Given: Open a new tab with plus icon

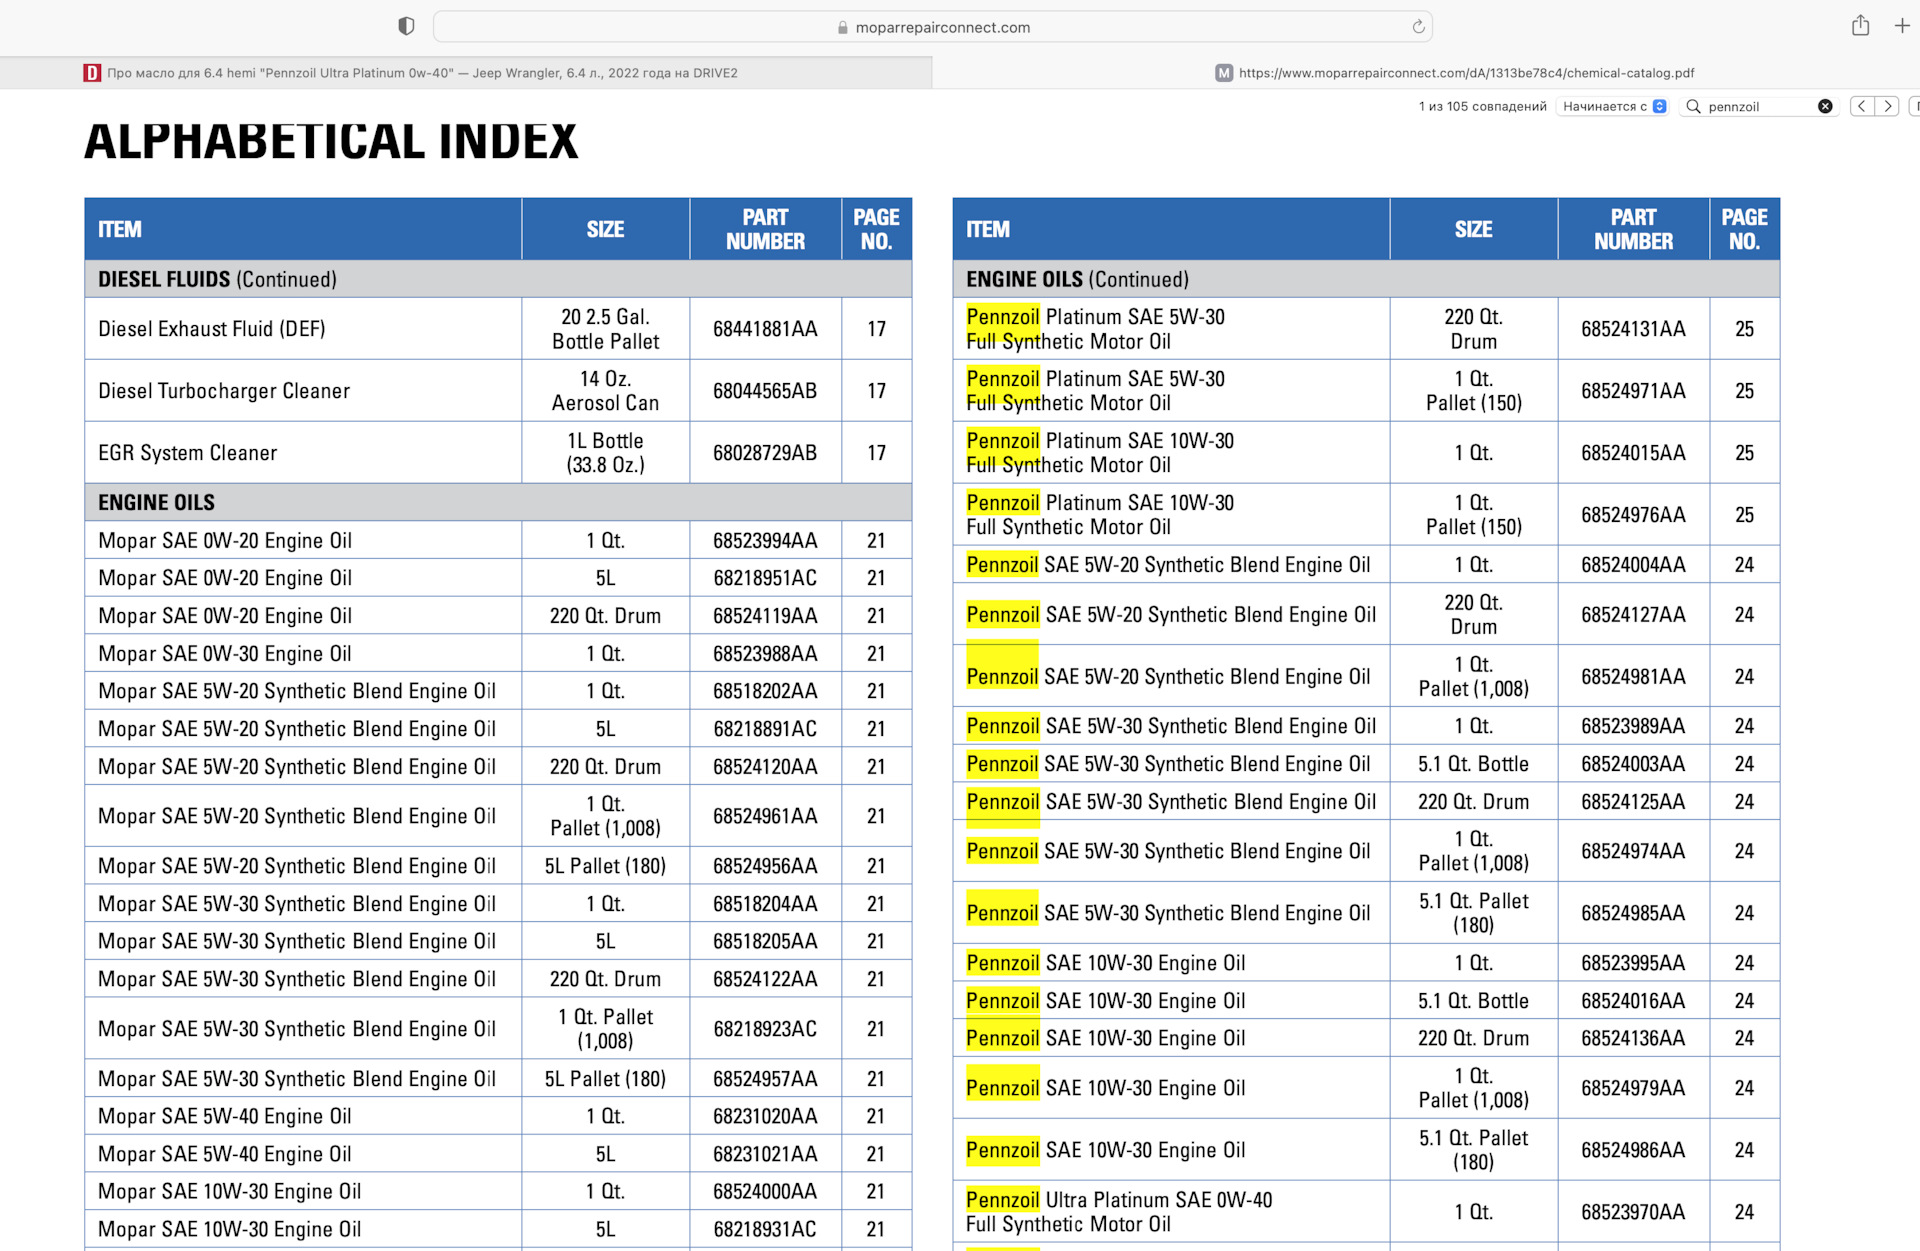Looking at the screenshot, I should click(1902, 26).
